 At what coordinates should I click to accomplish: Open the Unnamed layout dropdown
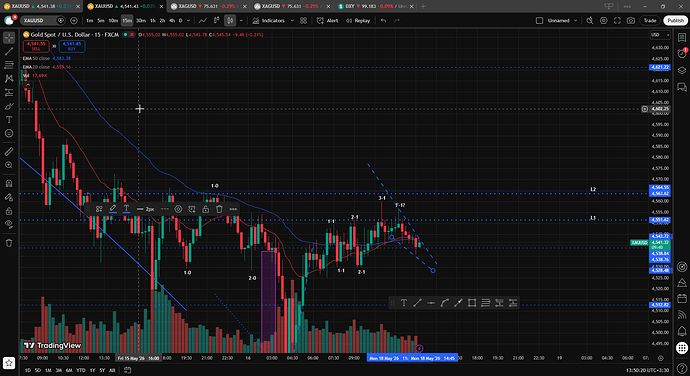click(x=561, y=21)
